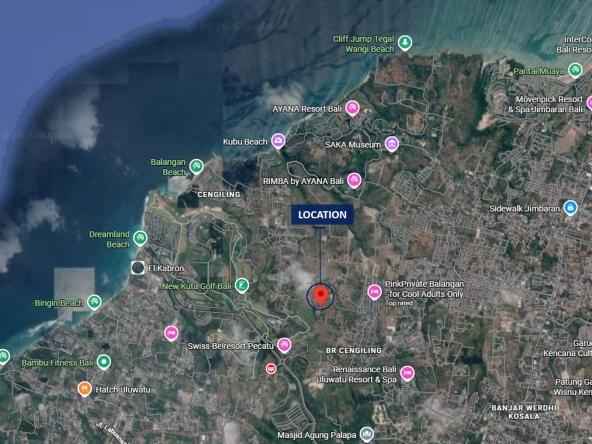Click the Masjid Agung Palapa label
592x444 pixels.
pos(317,435)
